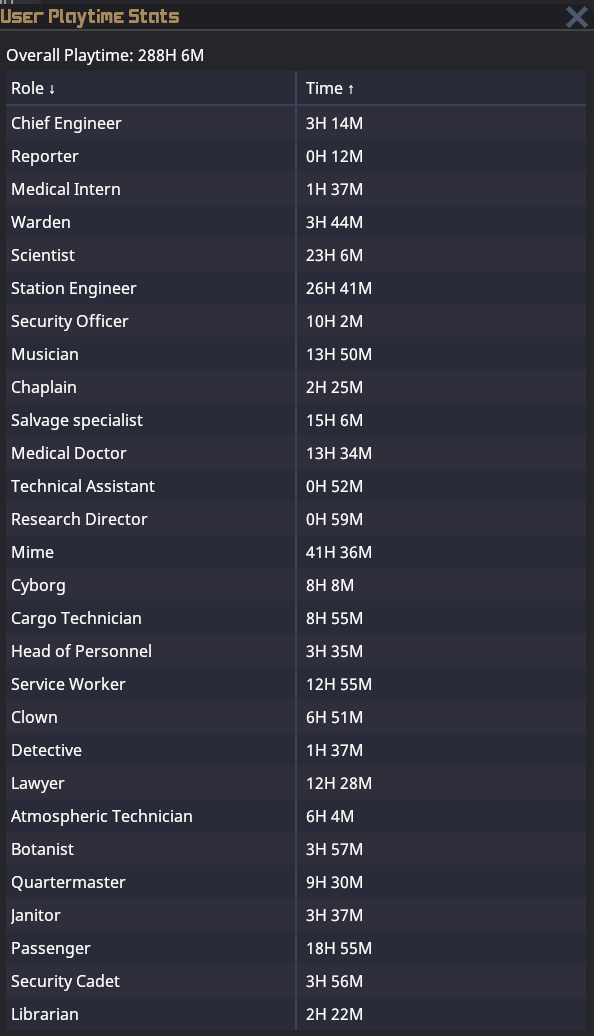Click the Head of Personnel entry

pos(81,651)
